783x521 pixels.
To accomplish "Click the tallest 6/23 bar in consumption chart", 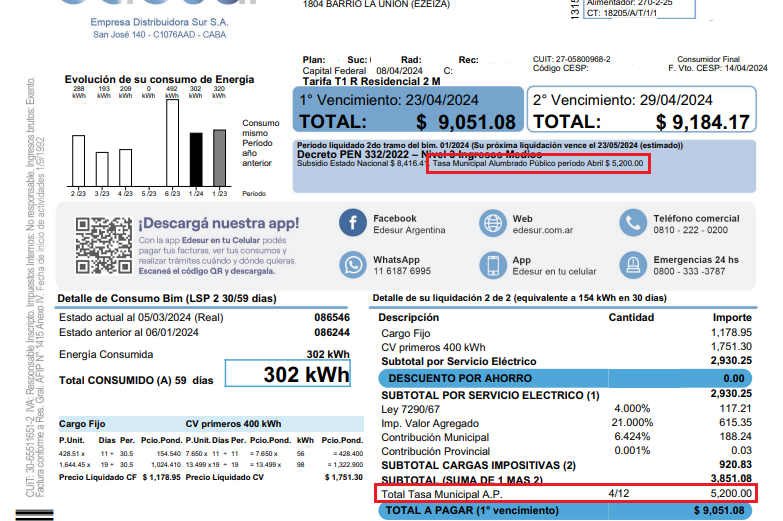I will click(172, 143).
